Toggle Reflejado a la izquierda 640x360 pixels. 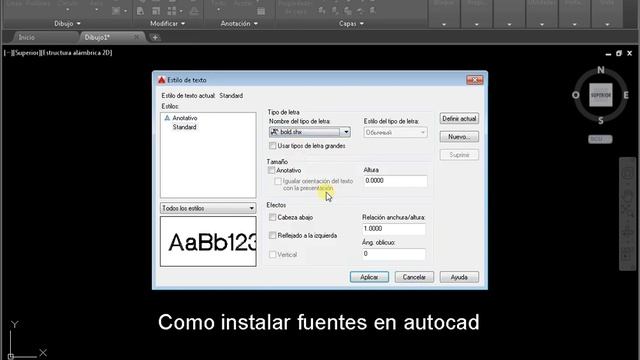coord(273,236)
